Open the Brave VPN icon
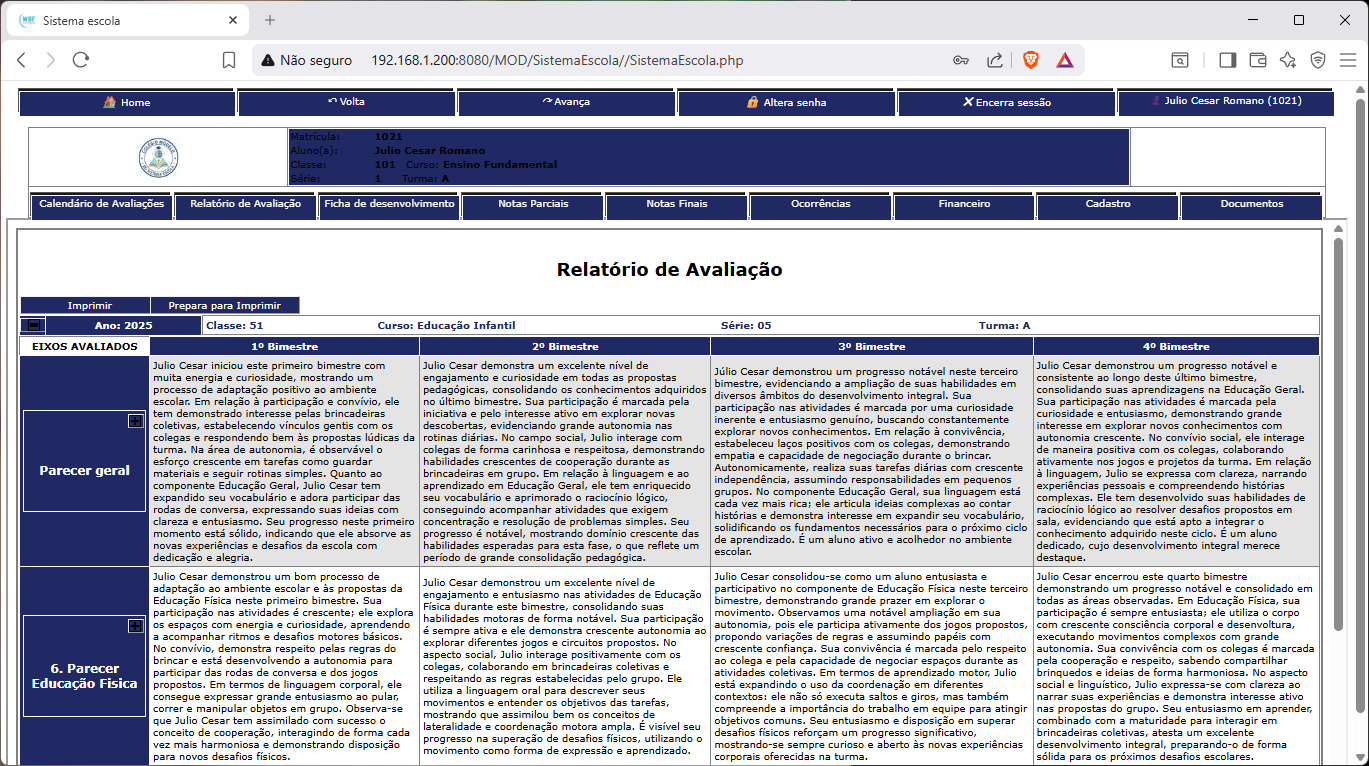Viewport: 1369px width, 766px height. pyautogui.click(x=1318, y=60)
